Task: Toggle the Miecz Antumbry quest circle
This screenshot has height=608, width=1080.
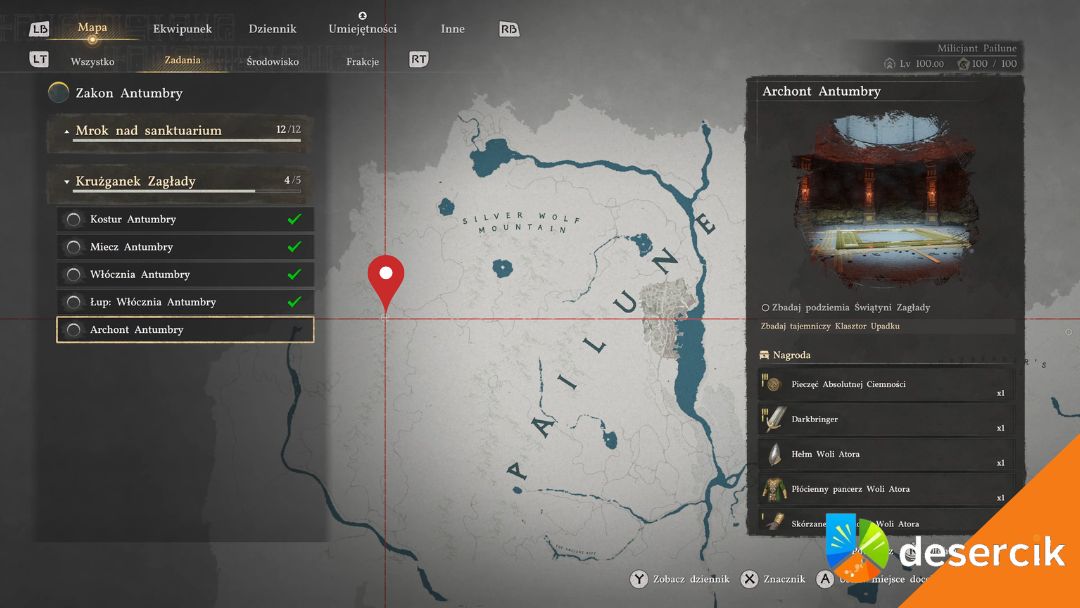Action: [73, 247]
